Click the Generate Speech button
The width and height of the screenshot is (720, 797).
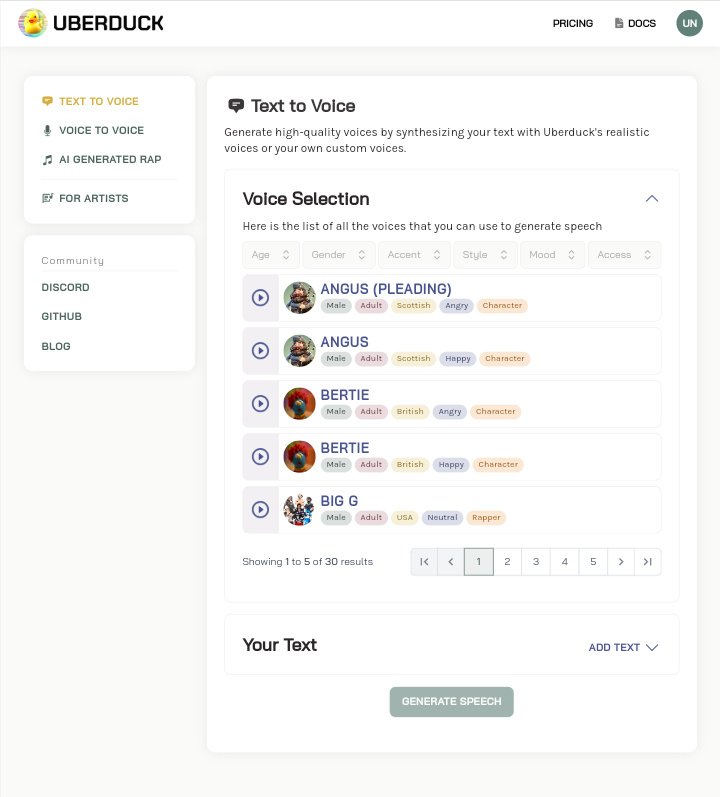point(451,701)
